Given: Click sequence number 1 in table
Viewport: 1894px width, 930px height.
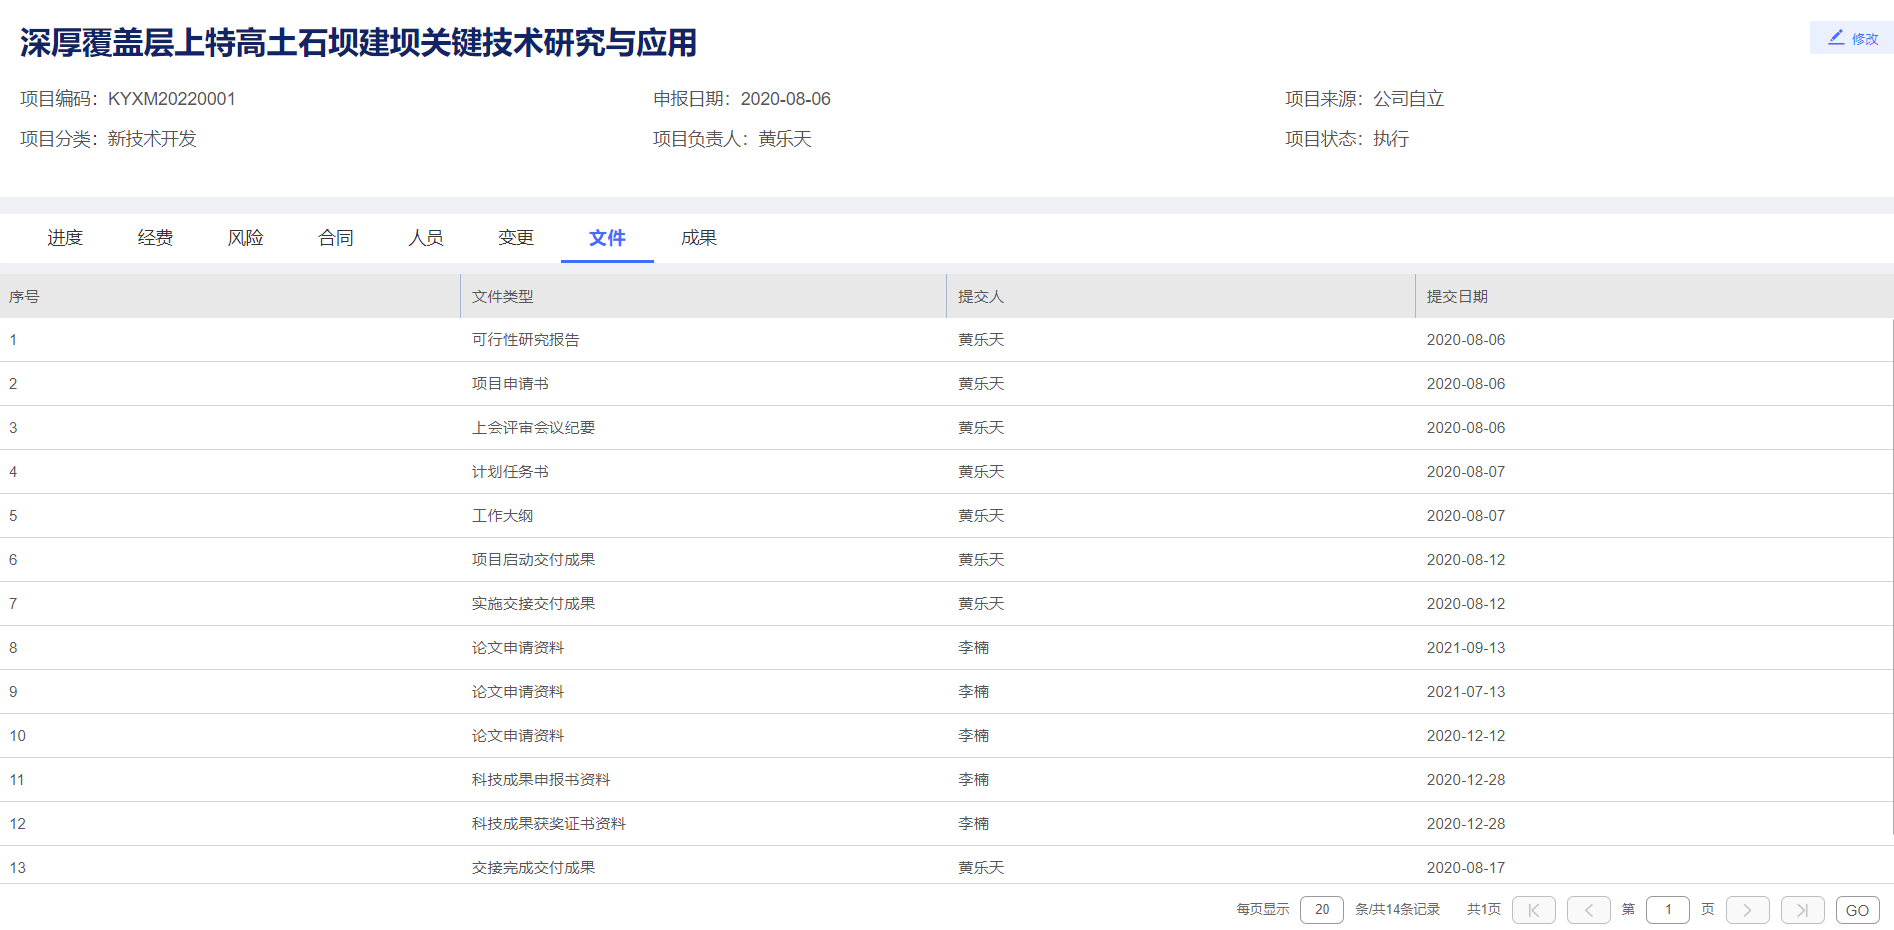Looking at the screenshot, I should [13, 340].
